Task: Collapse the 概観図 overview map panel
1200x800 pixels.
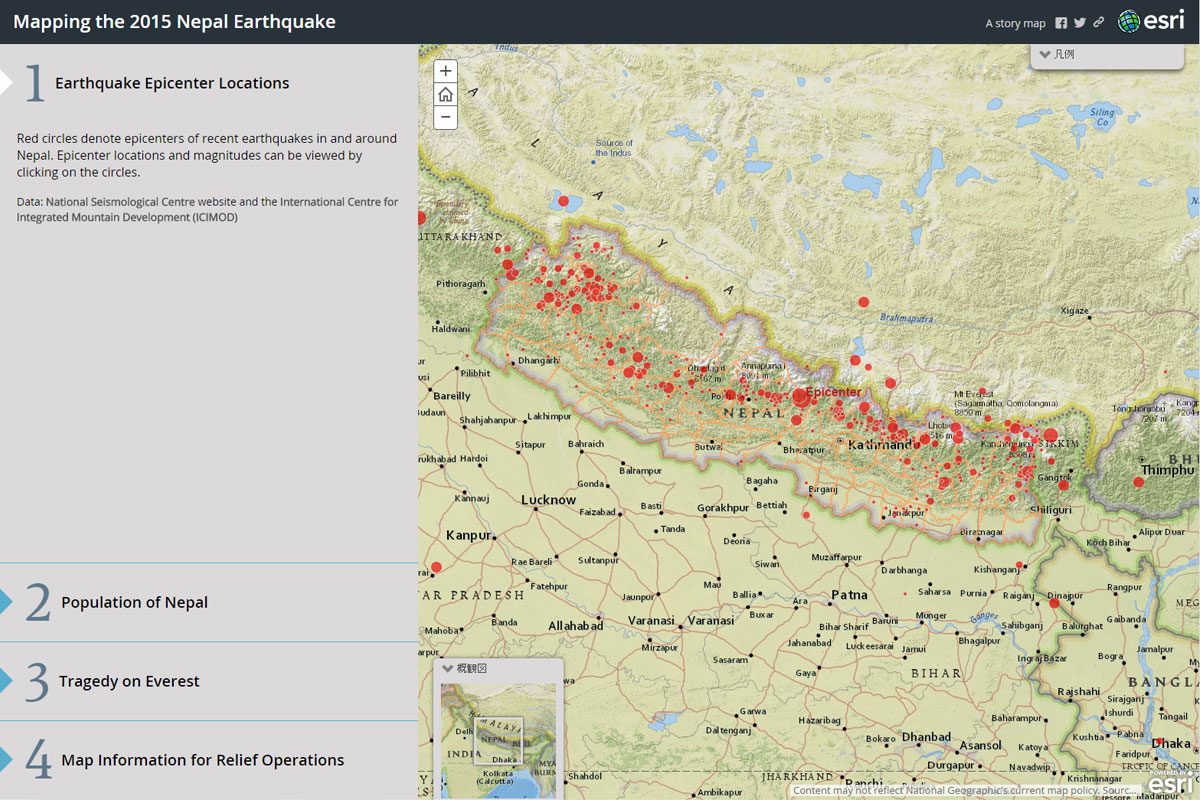Action: [448, 668]
